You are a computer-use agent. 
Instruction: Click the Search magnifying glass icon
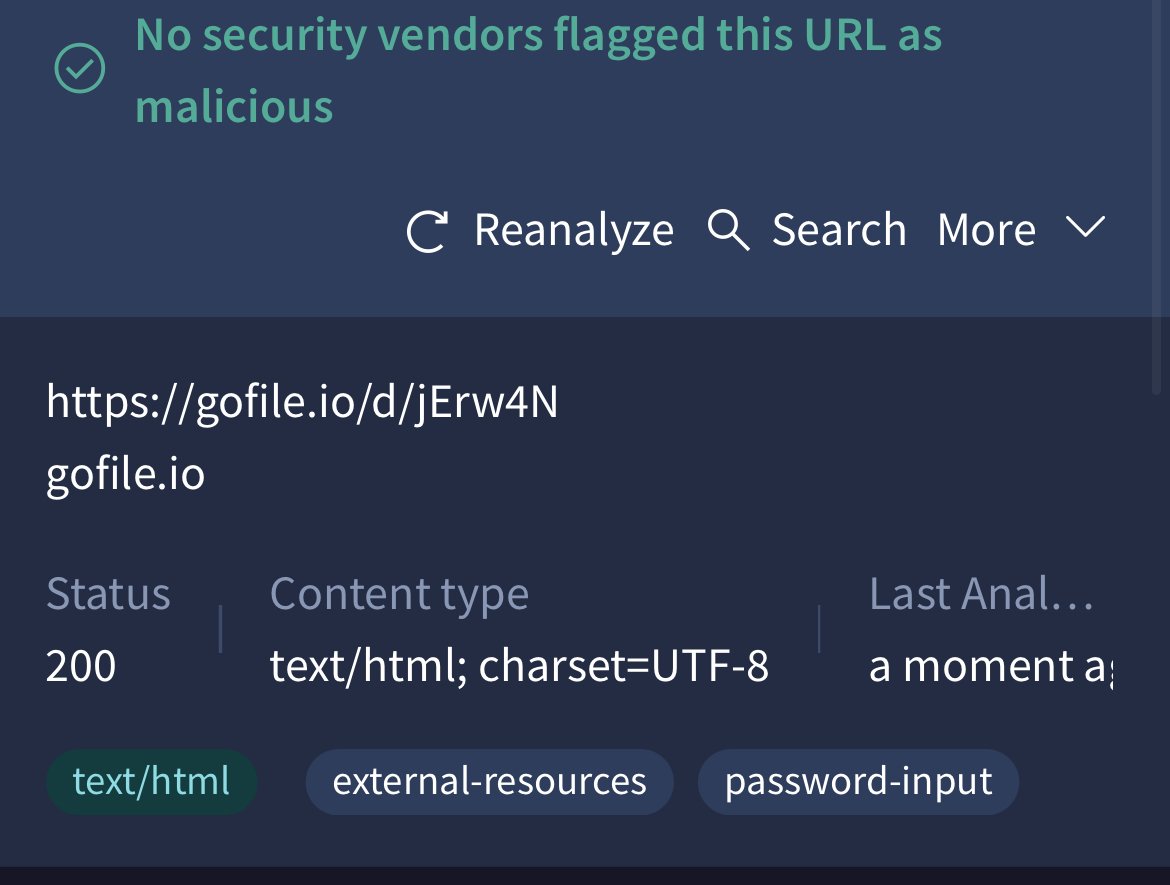click(728, 231)
